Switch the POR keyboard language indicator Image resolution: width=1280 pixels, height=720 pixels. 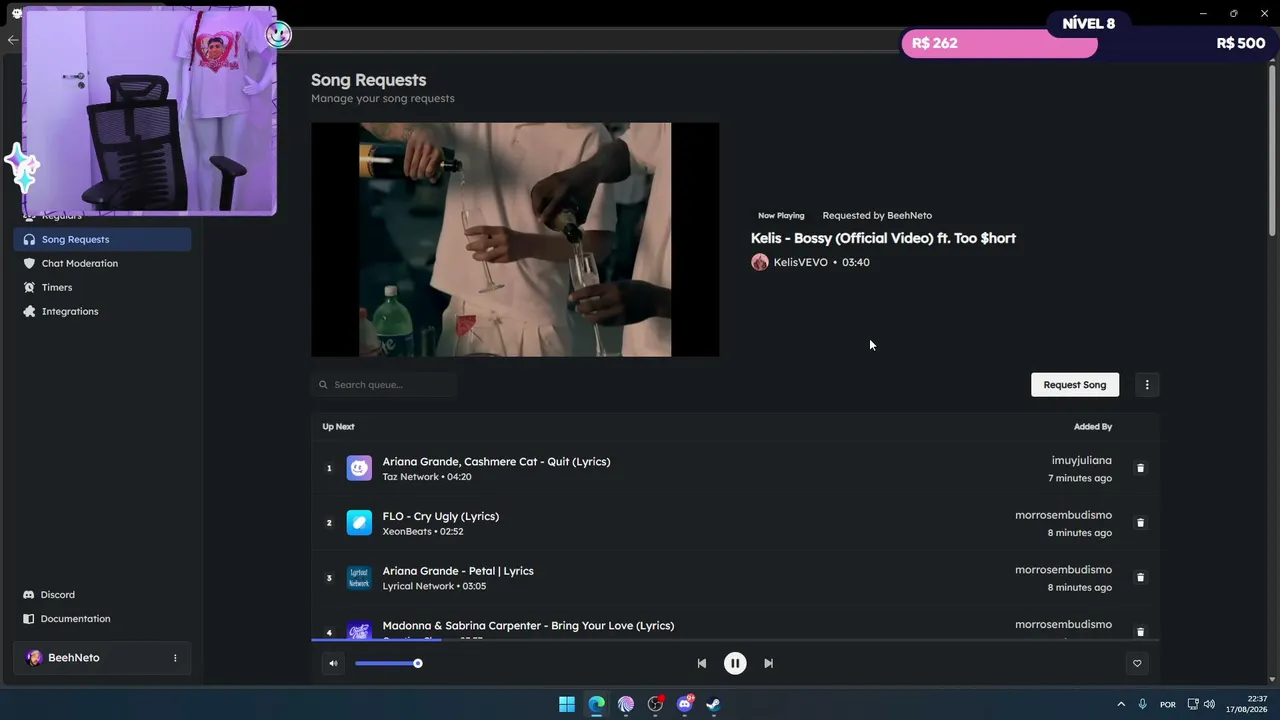[x=1168, y=704]
